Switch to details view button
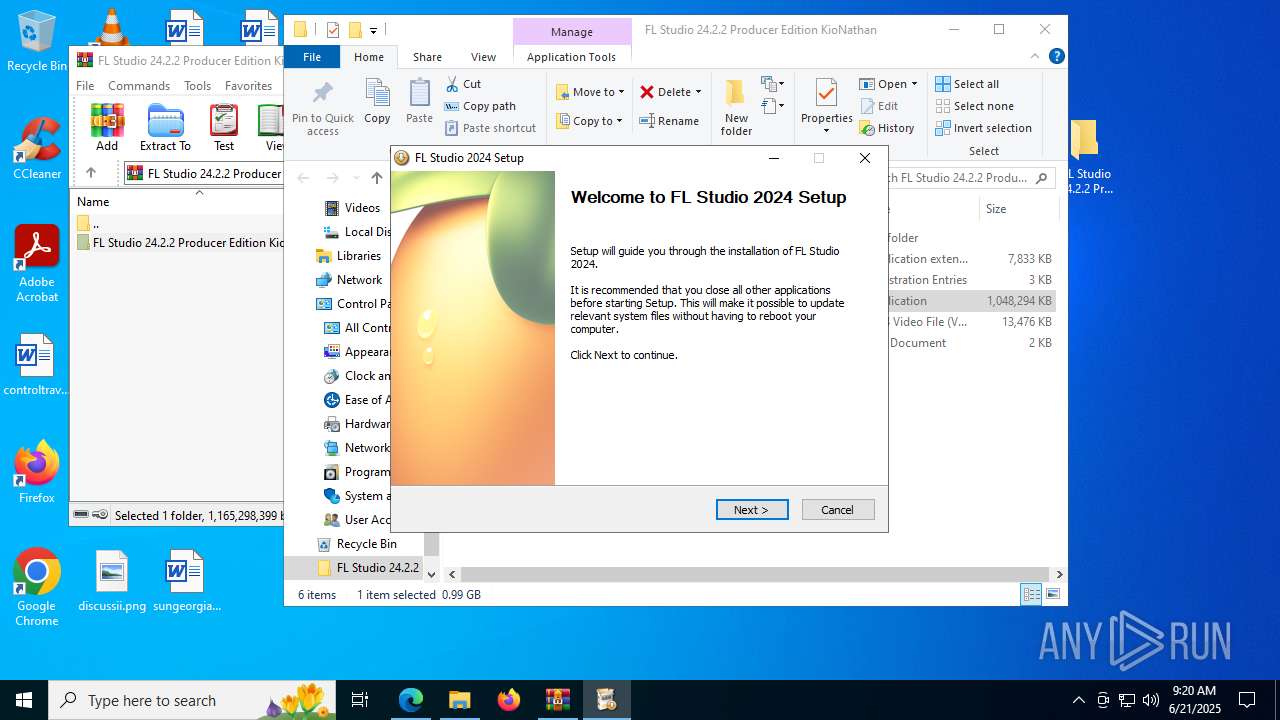Viewport: 1280px width, 720px height. (1031, 594)
